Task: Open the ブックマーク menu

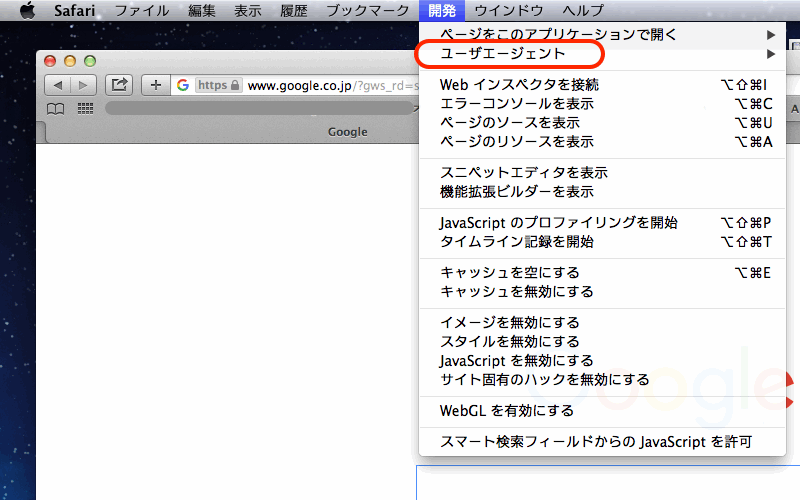Action: click(367, 10)
